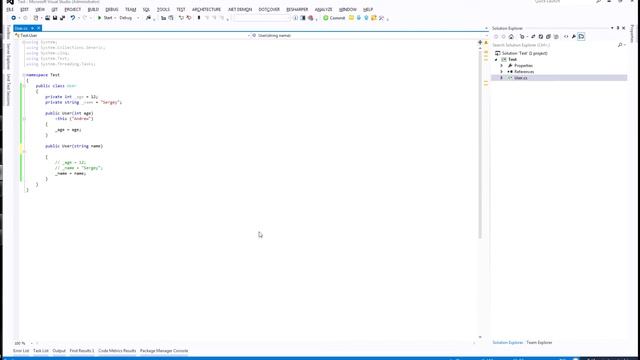The height and width of the screenshot is (360, 640).
Task: Open the Toolbox side panel tab
Action: click(x=8, y=32)
